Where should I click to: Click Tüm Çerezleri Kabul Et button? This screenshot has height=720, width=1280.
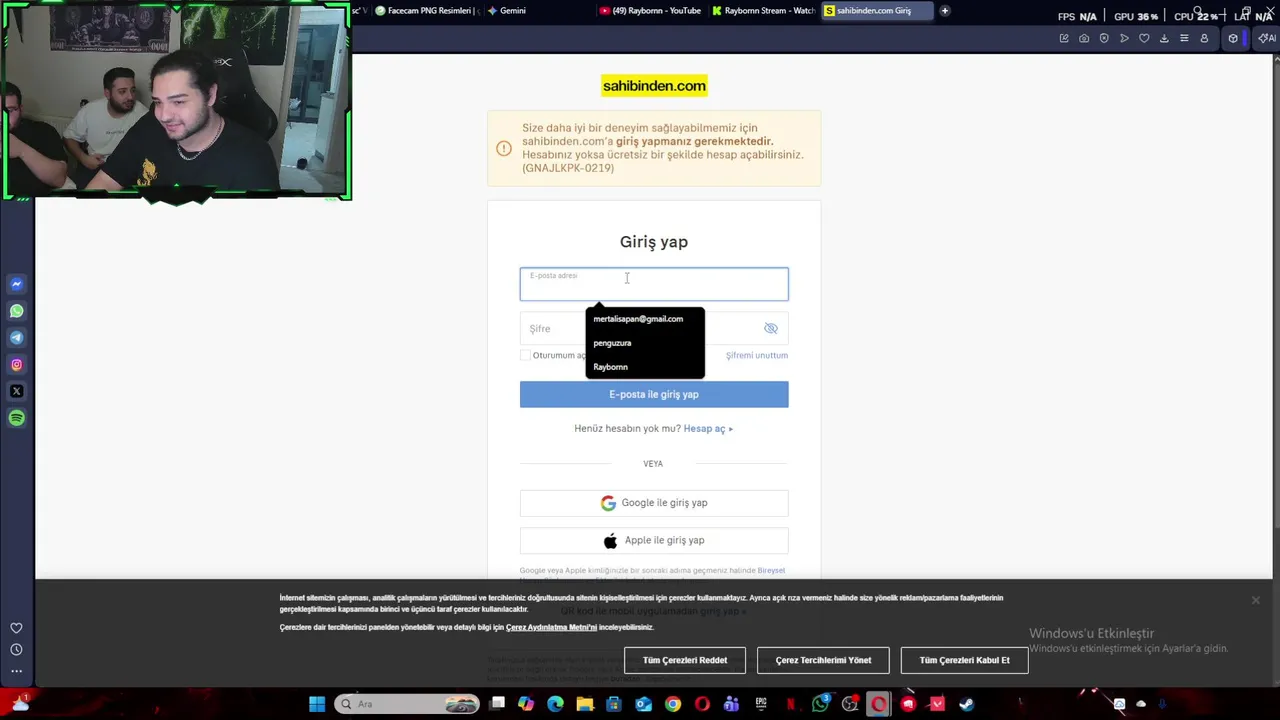[x=965, y=660]
